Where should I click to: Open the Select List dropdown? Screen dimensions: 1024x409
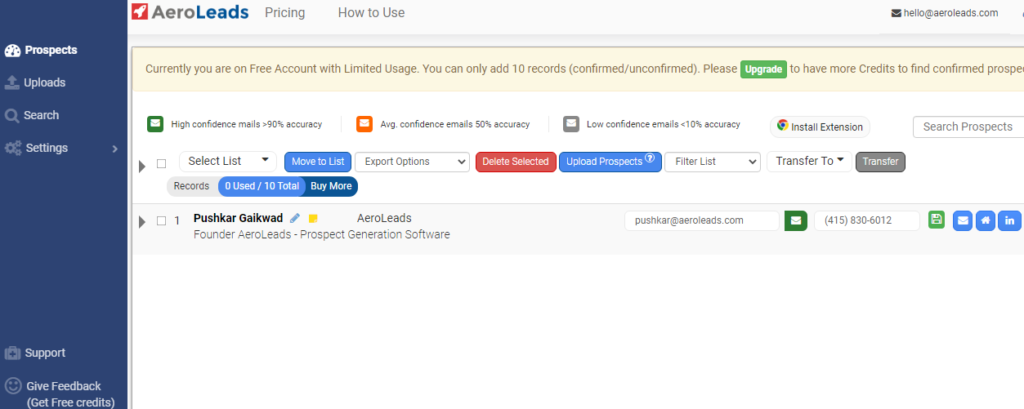tap(228, 161)
